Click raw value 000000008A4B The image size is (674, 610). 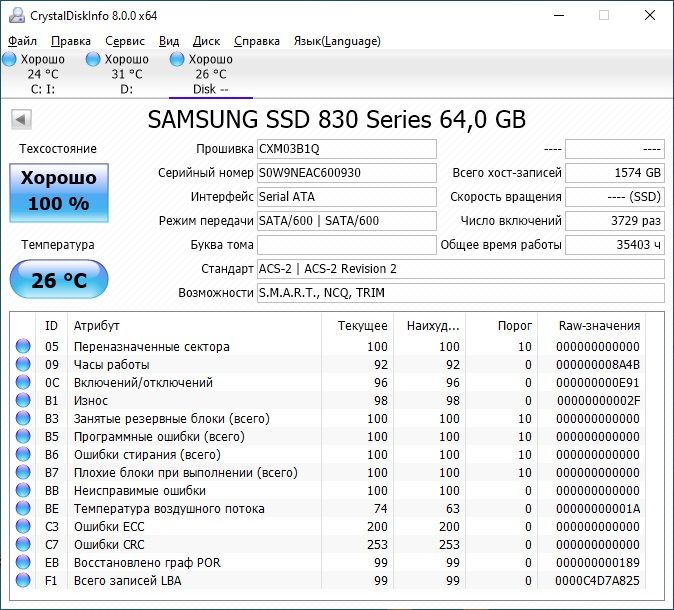(598, 365)
